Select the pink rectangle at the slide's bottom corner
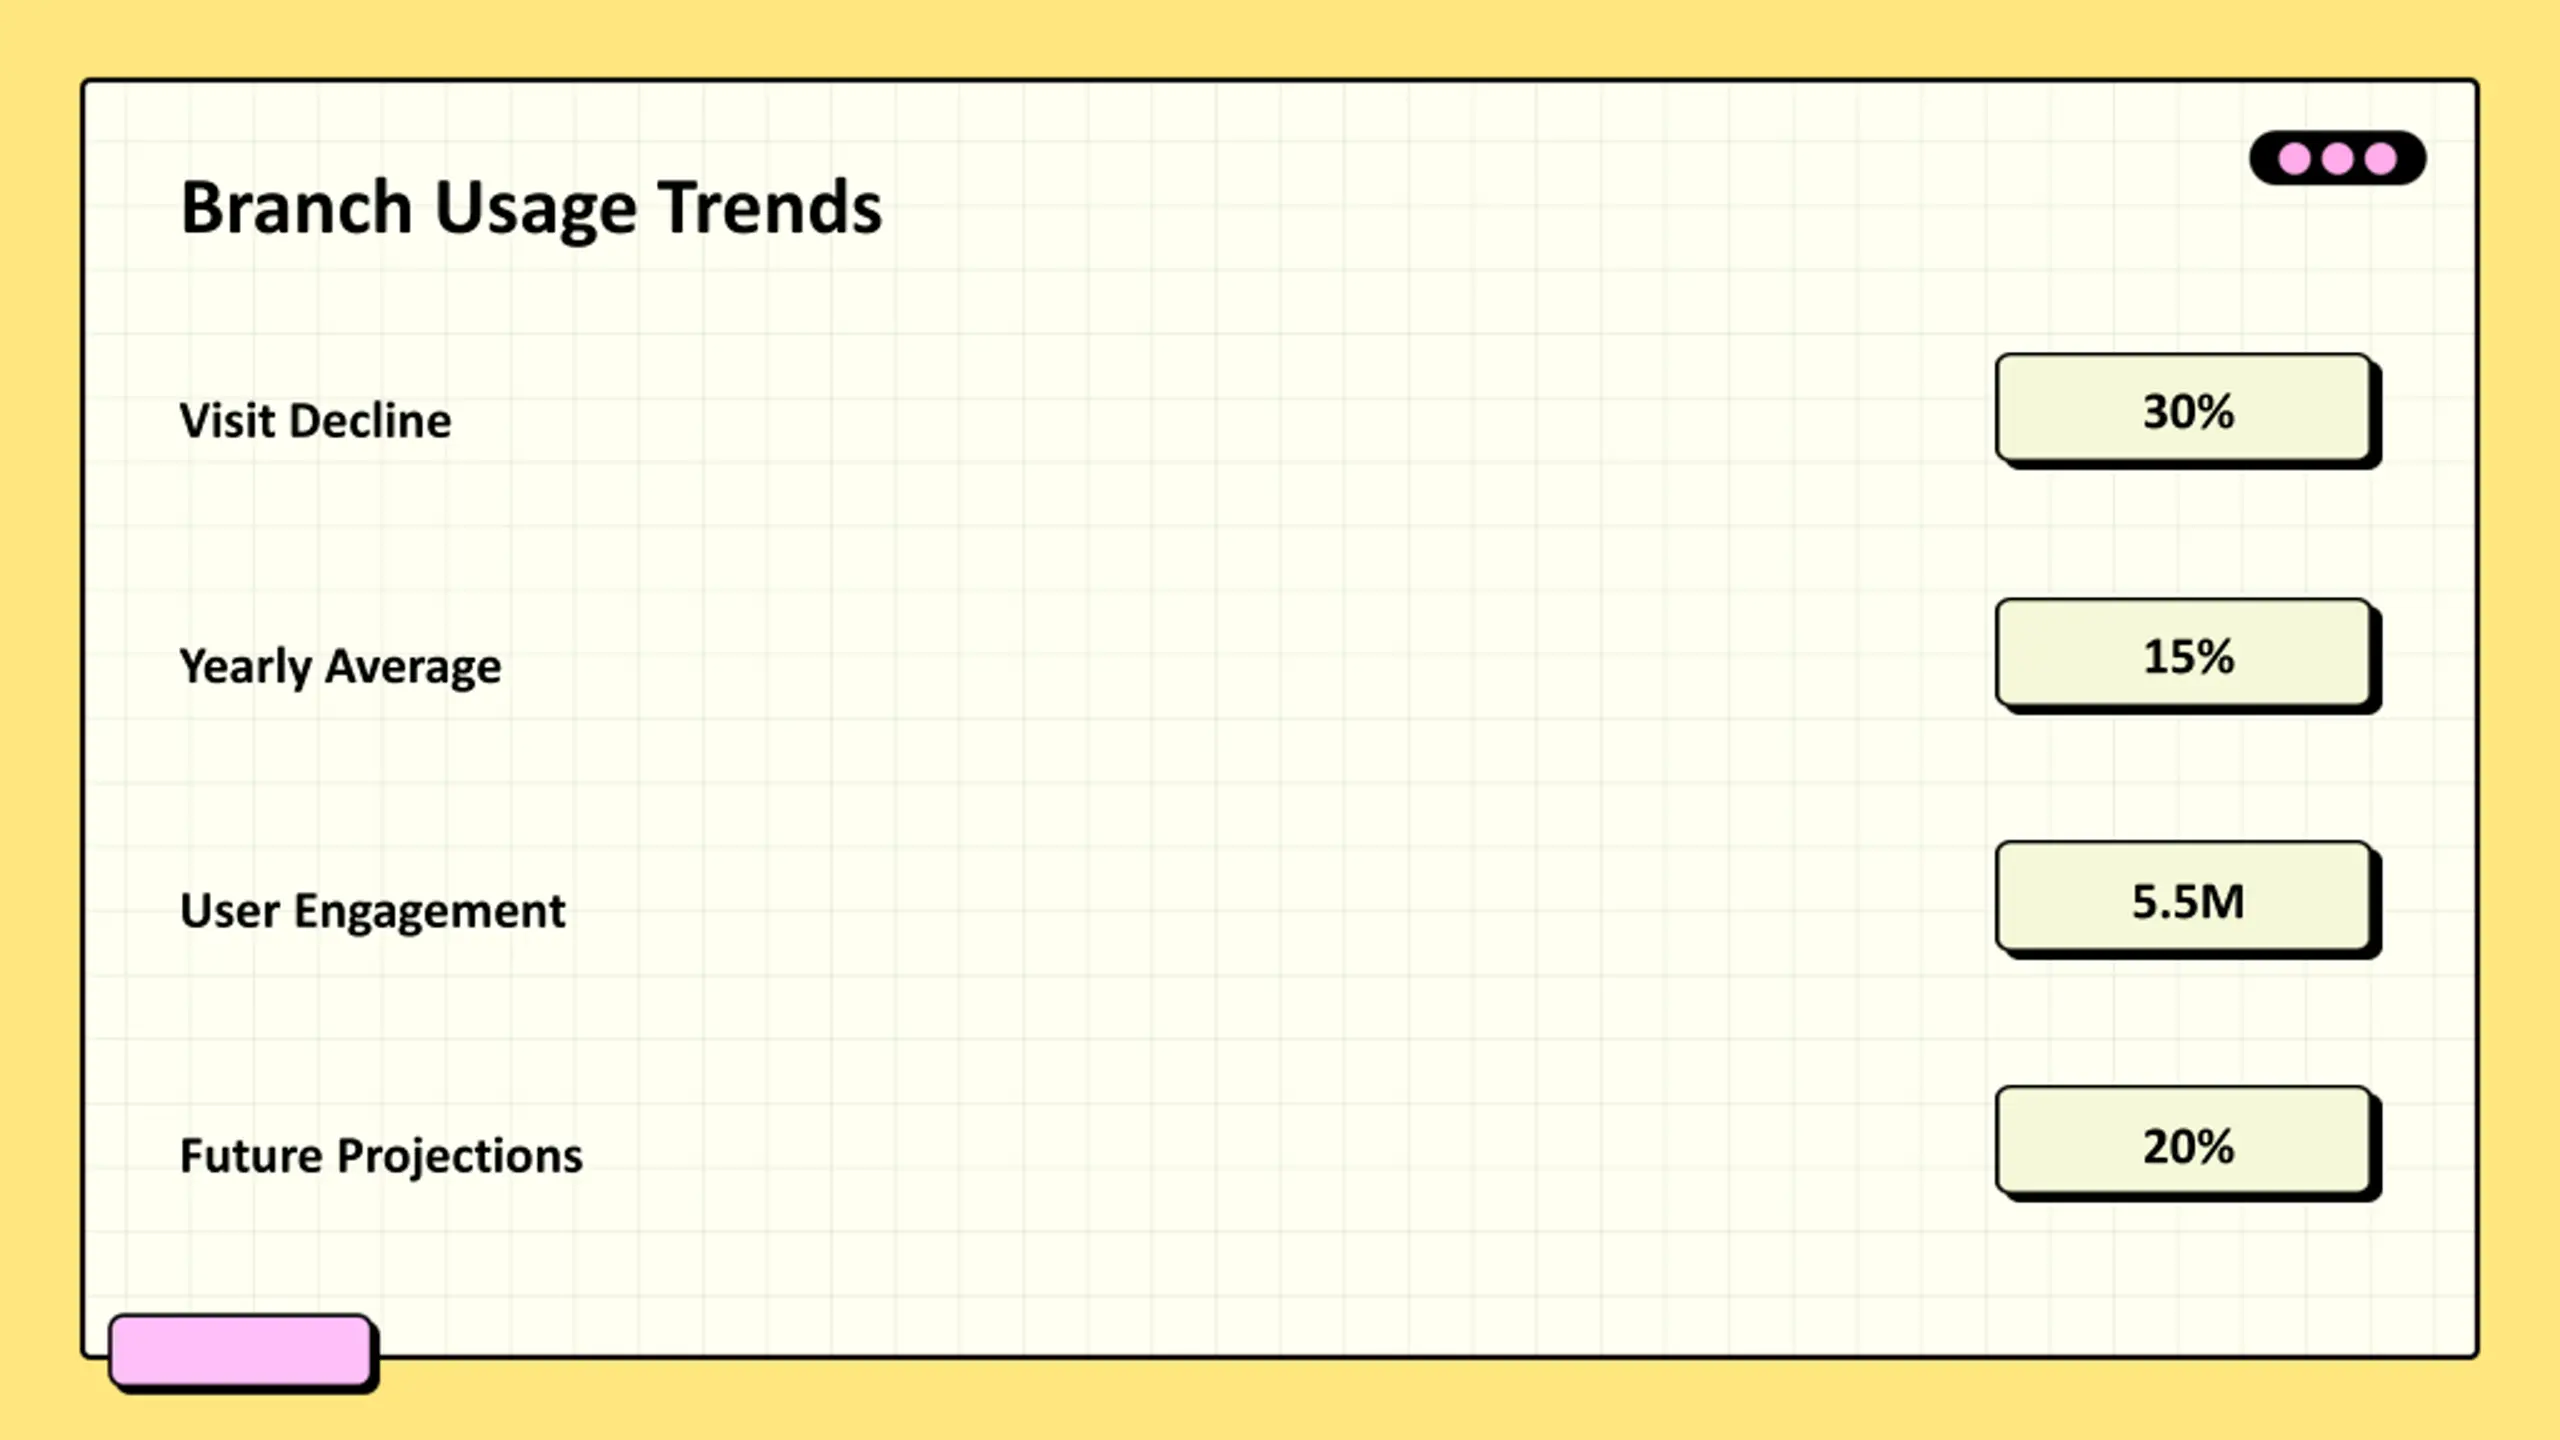Viewport: 2560px width, 1440px height. pos(240,1350)
